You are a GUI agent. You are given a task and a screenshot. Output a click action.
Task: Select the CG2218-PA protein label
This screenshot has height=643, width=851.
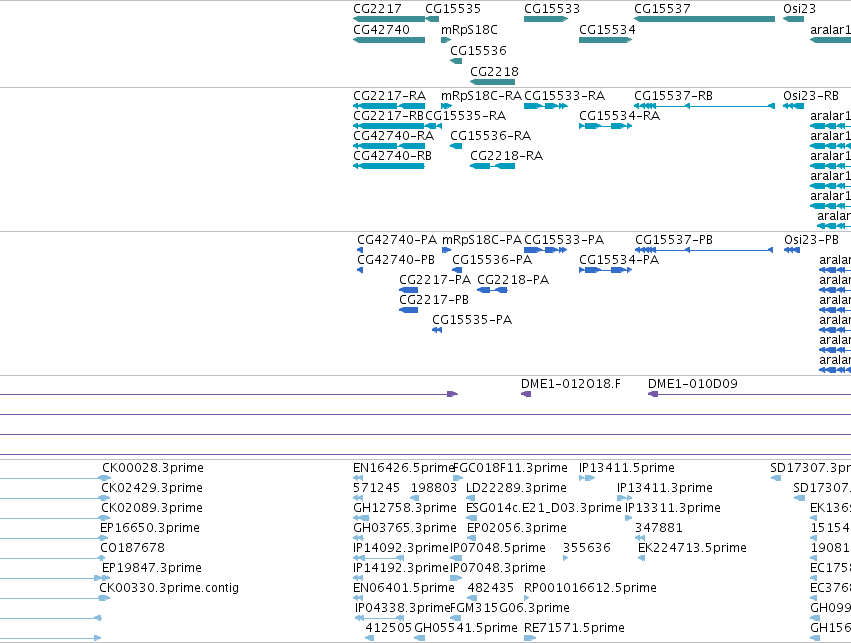(513, 281)
